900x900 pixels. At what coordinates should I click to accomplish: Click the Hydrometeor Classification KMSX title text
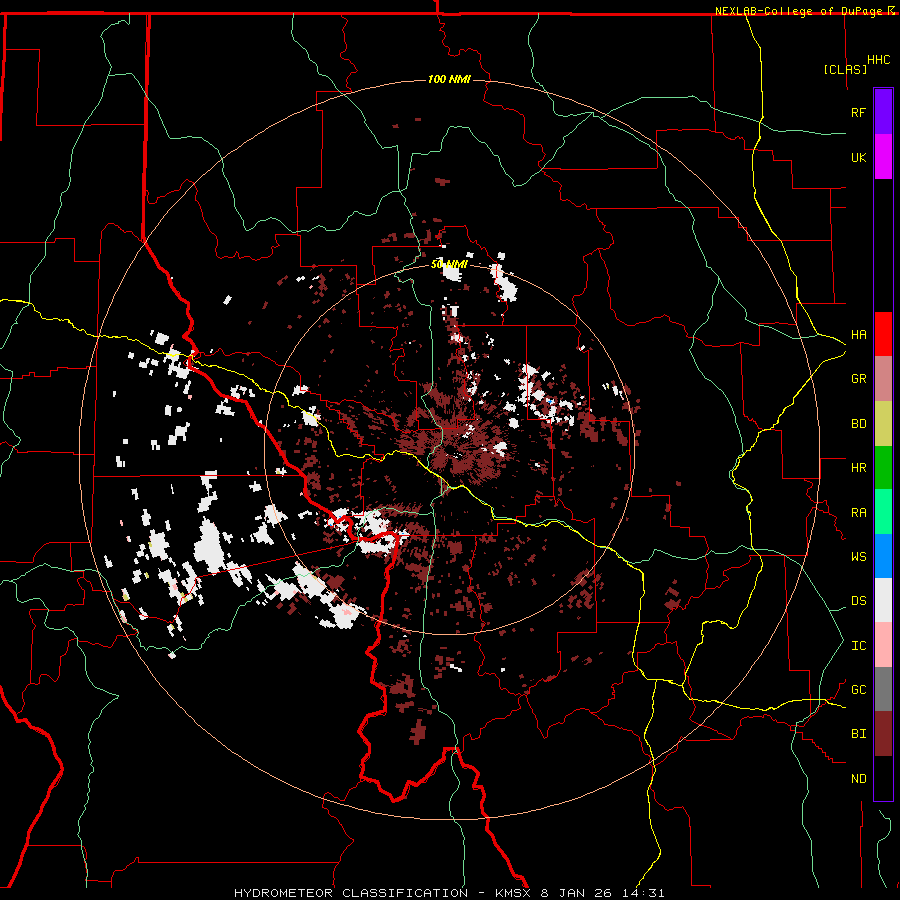point(449,893)
